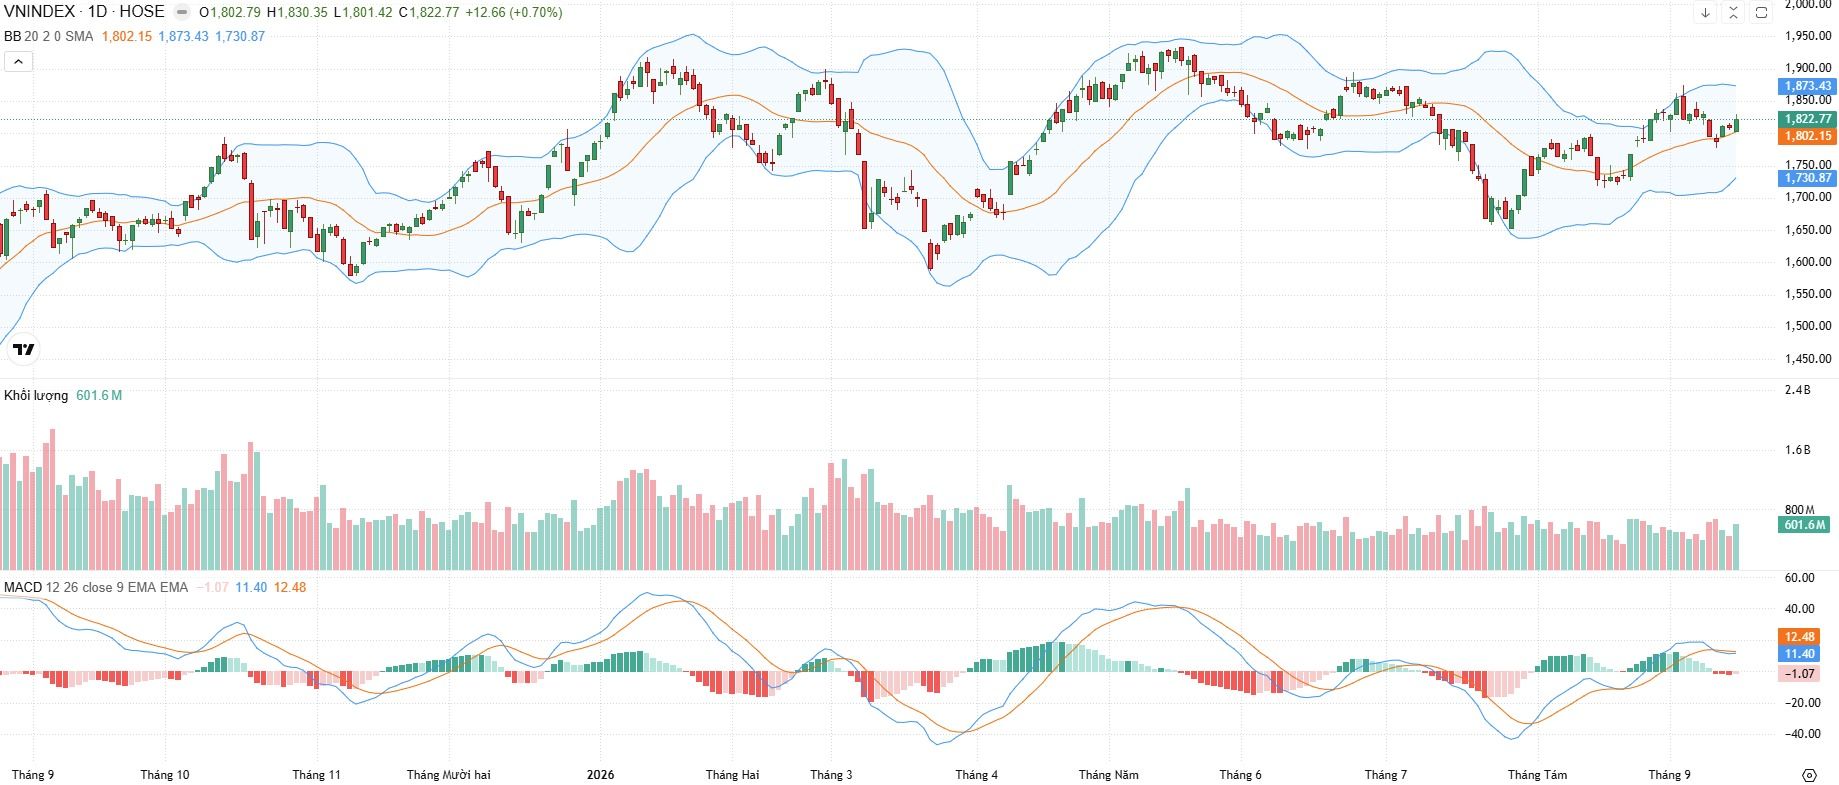The image size is (1839, 785).
Task: Click the Tháng 3 time axis label
Action: pos(831,775)
